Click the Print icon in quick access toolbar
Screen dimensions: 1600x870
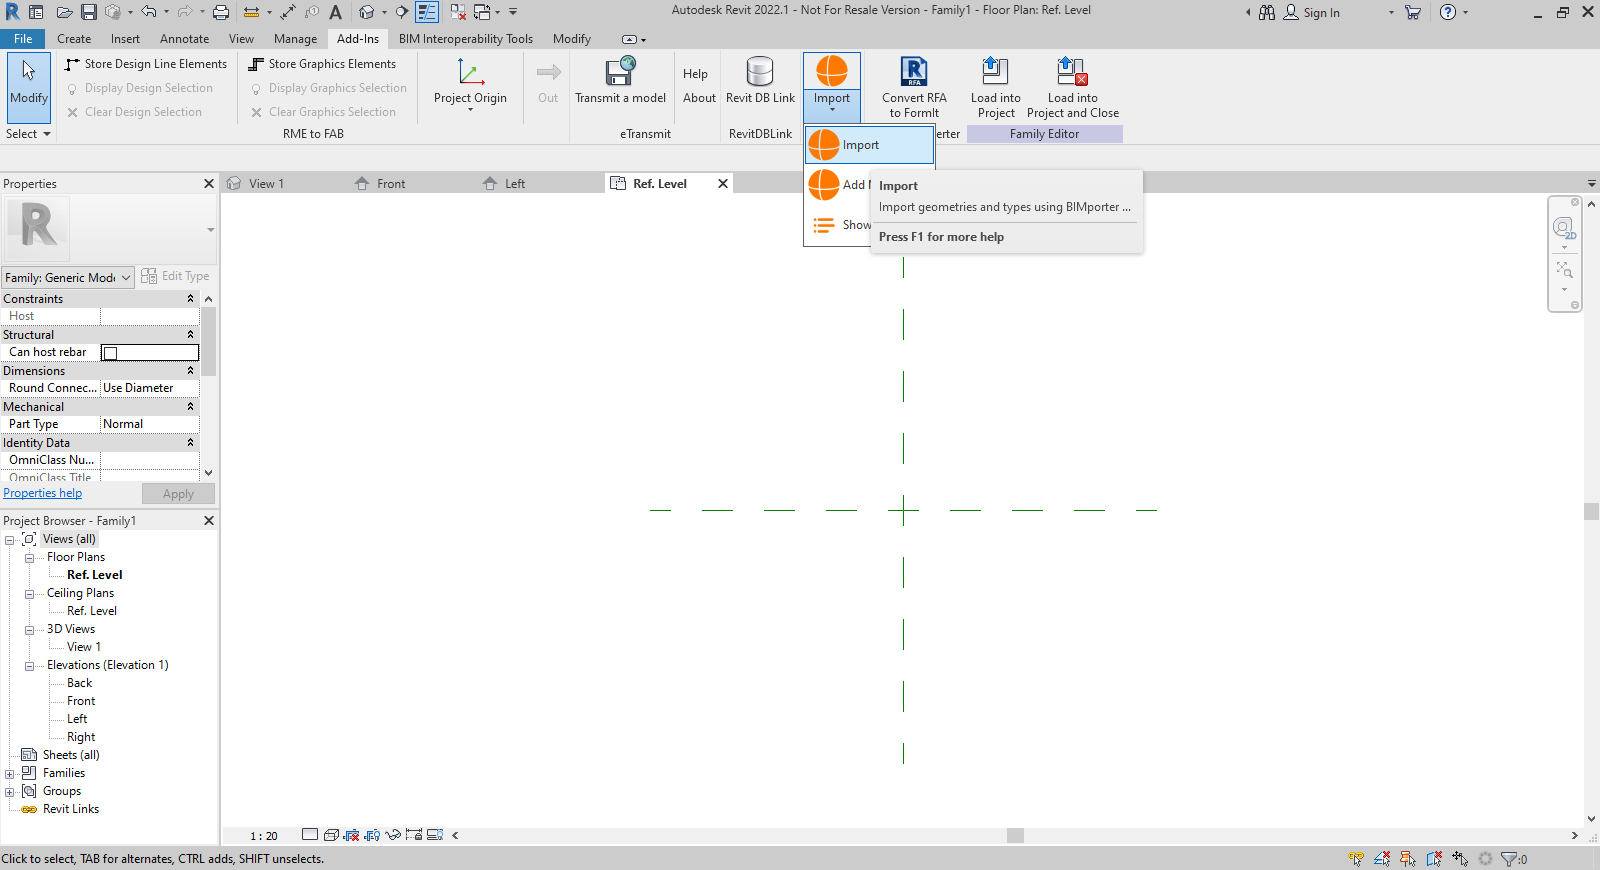point(221,12)
